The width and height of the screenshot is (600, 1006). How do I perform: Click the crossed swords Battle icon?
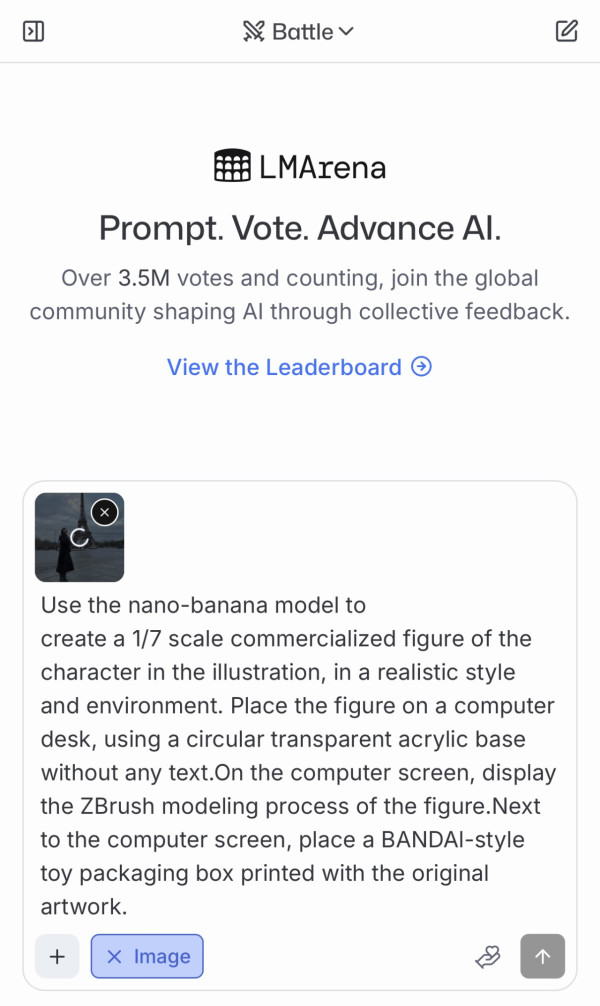254,31
